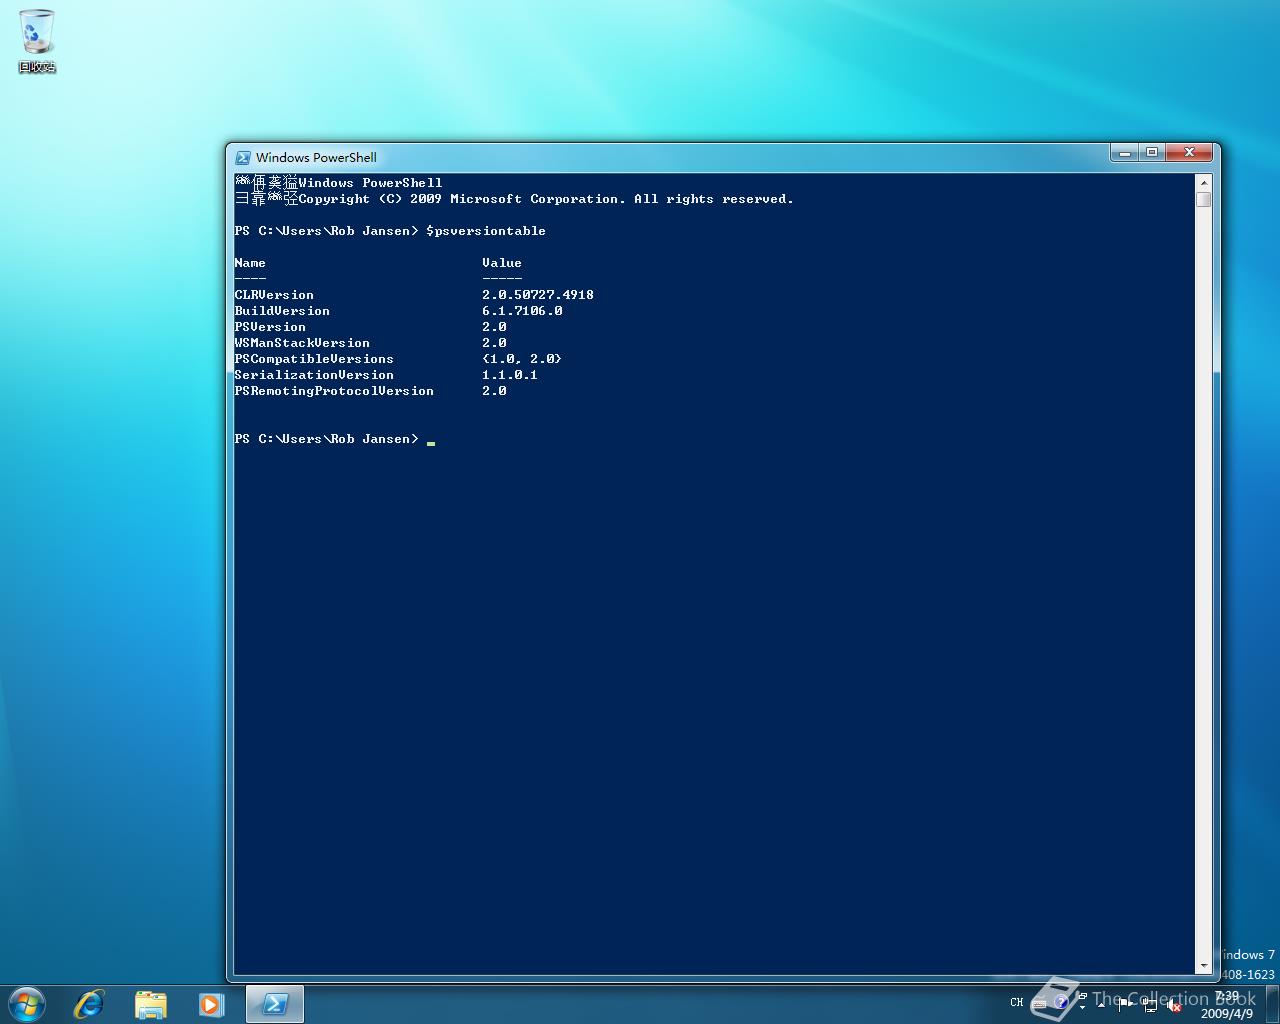Click the scrollbar up arrow in PowerShell
Viewport: 1280px width, 1024px height.
click(1203, 183)
